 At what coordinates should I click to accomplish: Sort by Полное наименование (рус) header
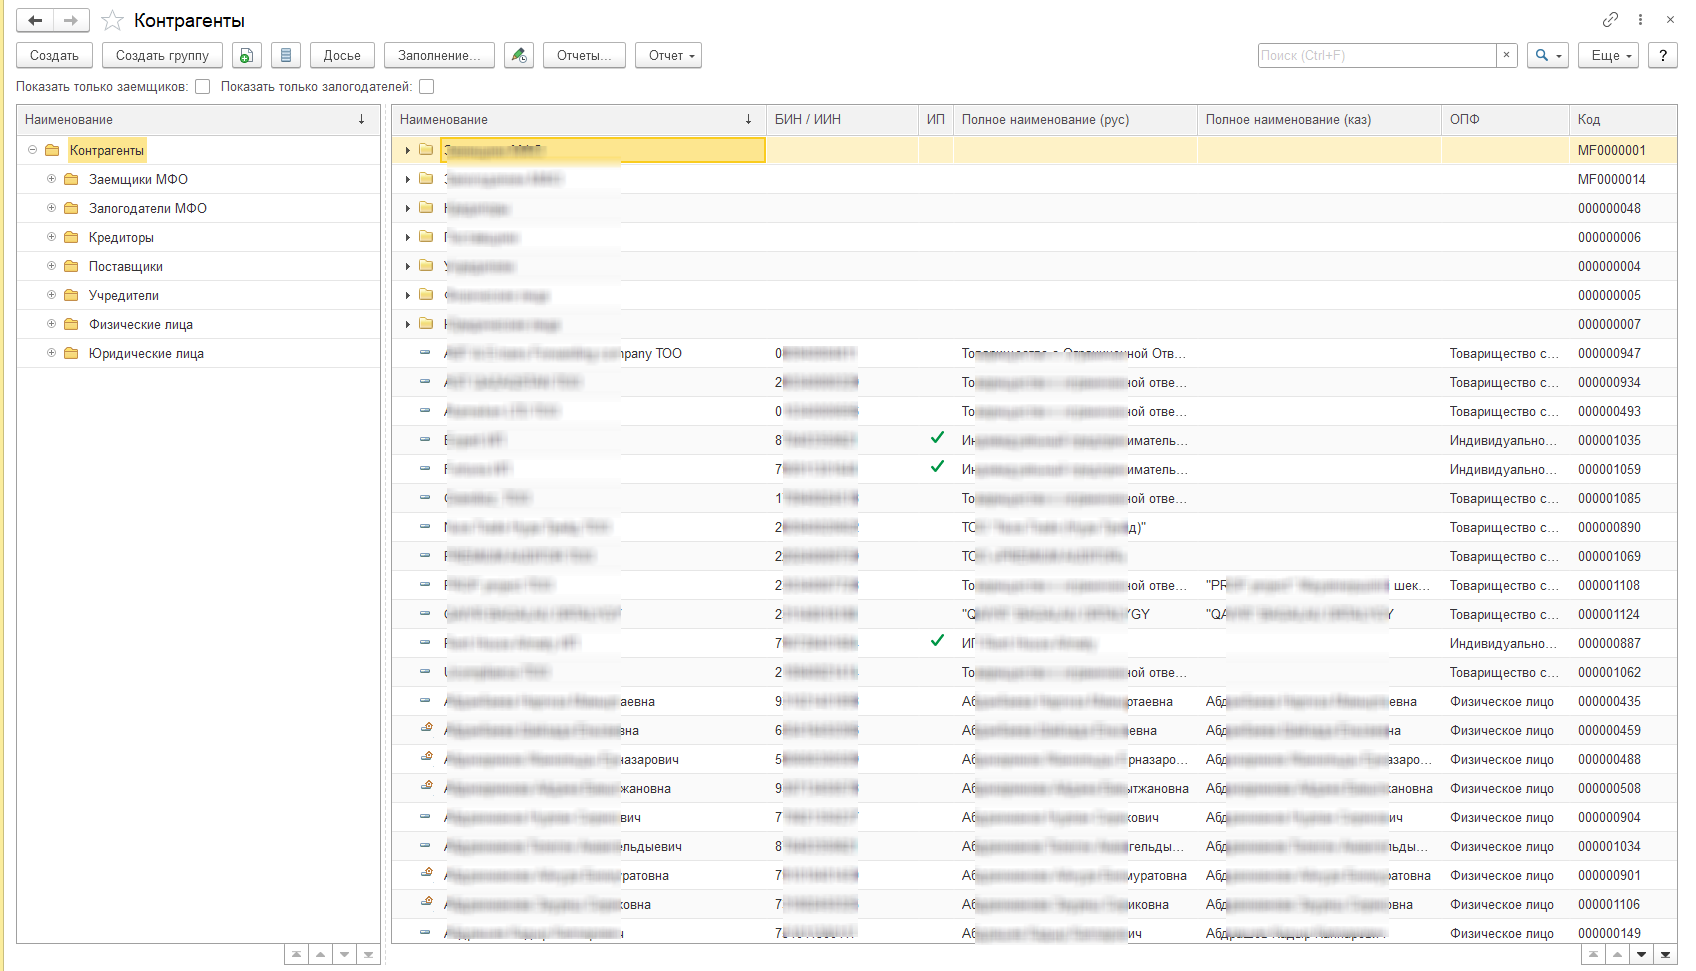click(1075, 119)
